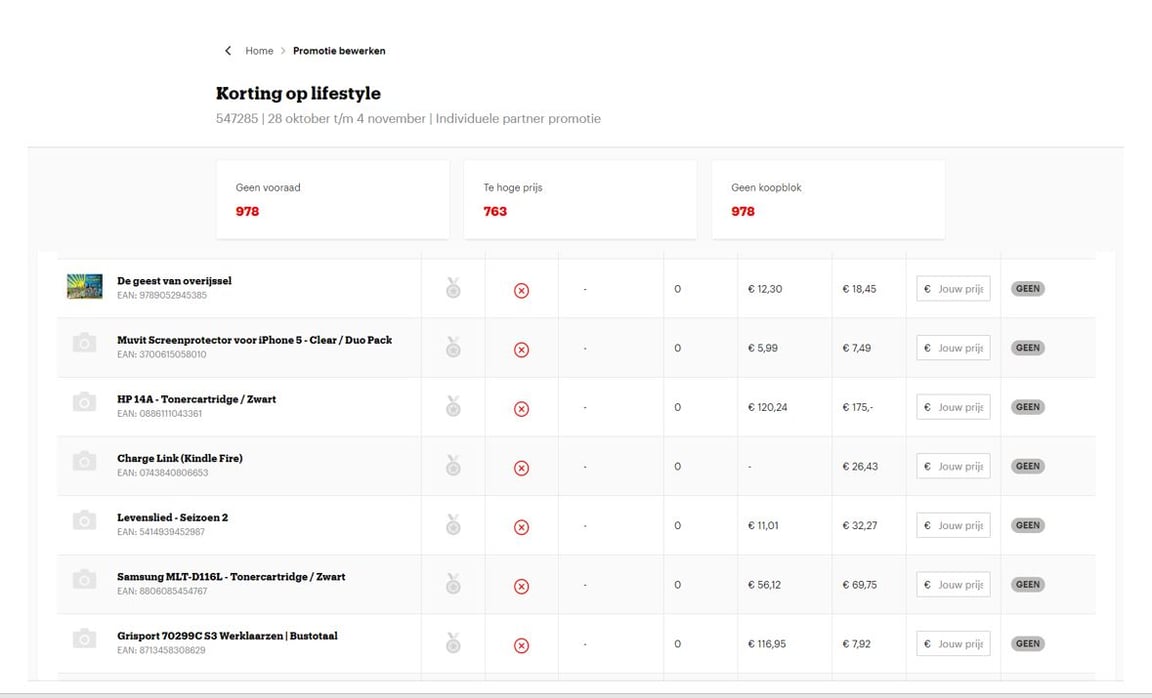Image resolution: width=1152 pixels, height=698 pixels.
Task: Click GEEN badge on Muvit Screenprotector row
Action: click(1027, 348)
